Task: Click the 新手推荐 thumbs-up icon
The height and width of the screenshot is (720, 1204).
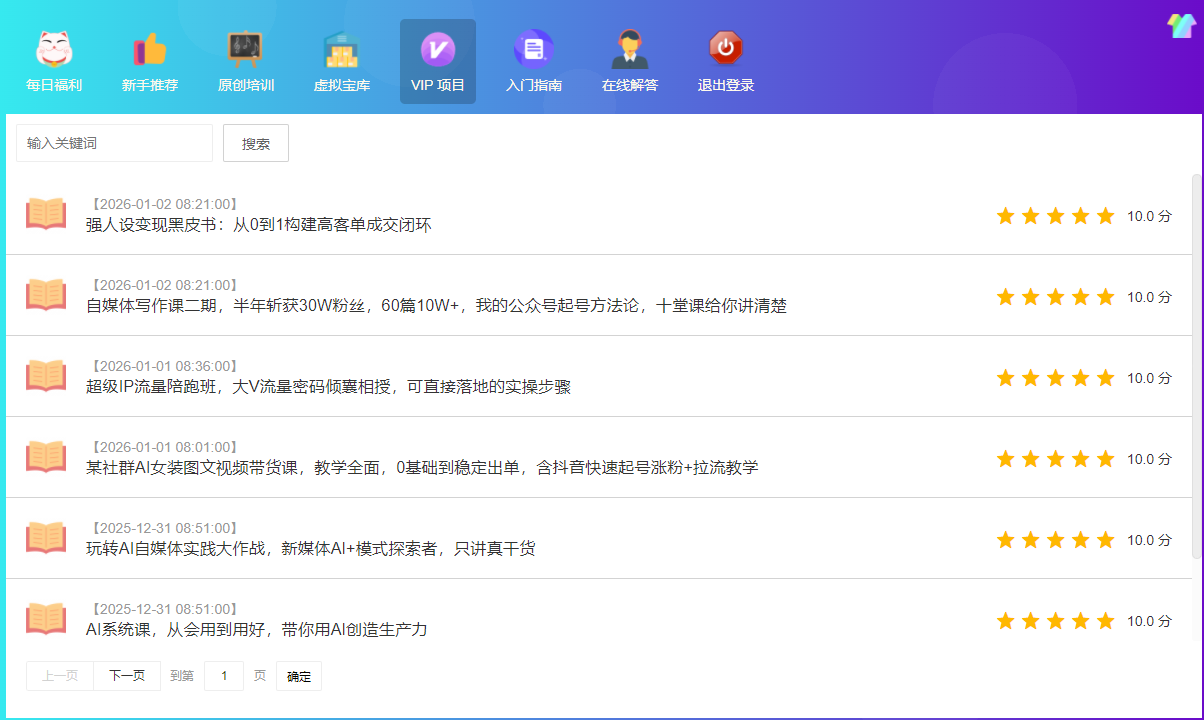Action: [x=150, y=49]
